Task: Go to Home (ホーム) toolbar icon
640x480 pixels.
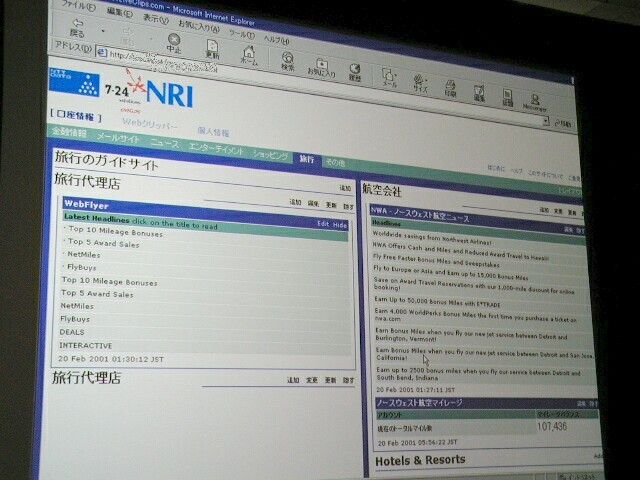Action: (249, 55)
